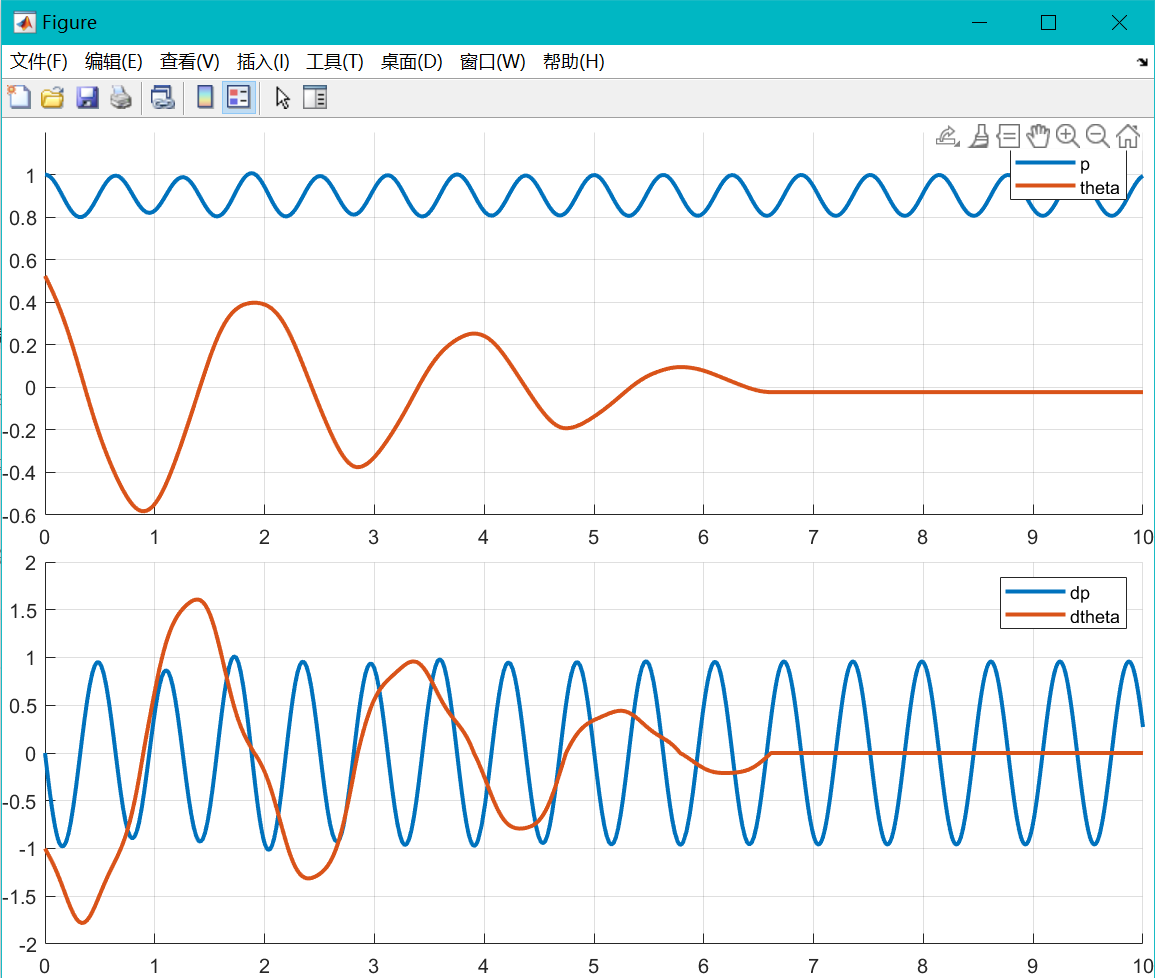Image resolution: width=1155 pixels, height=978 pixels.
Task: Save the figure with the floppy disk icon
Action: click(x=87, y=97)
